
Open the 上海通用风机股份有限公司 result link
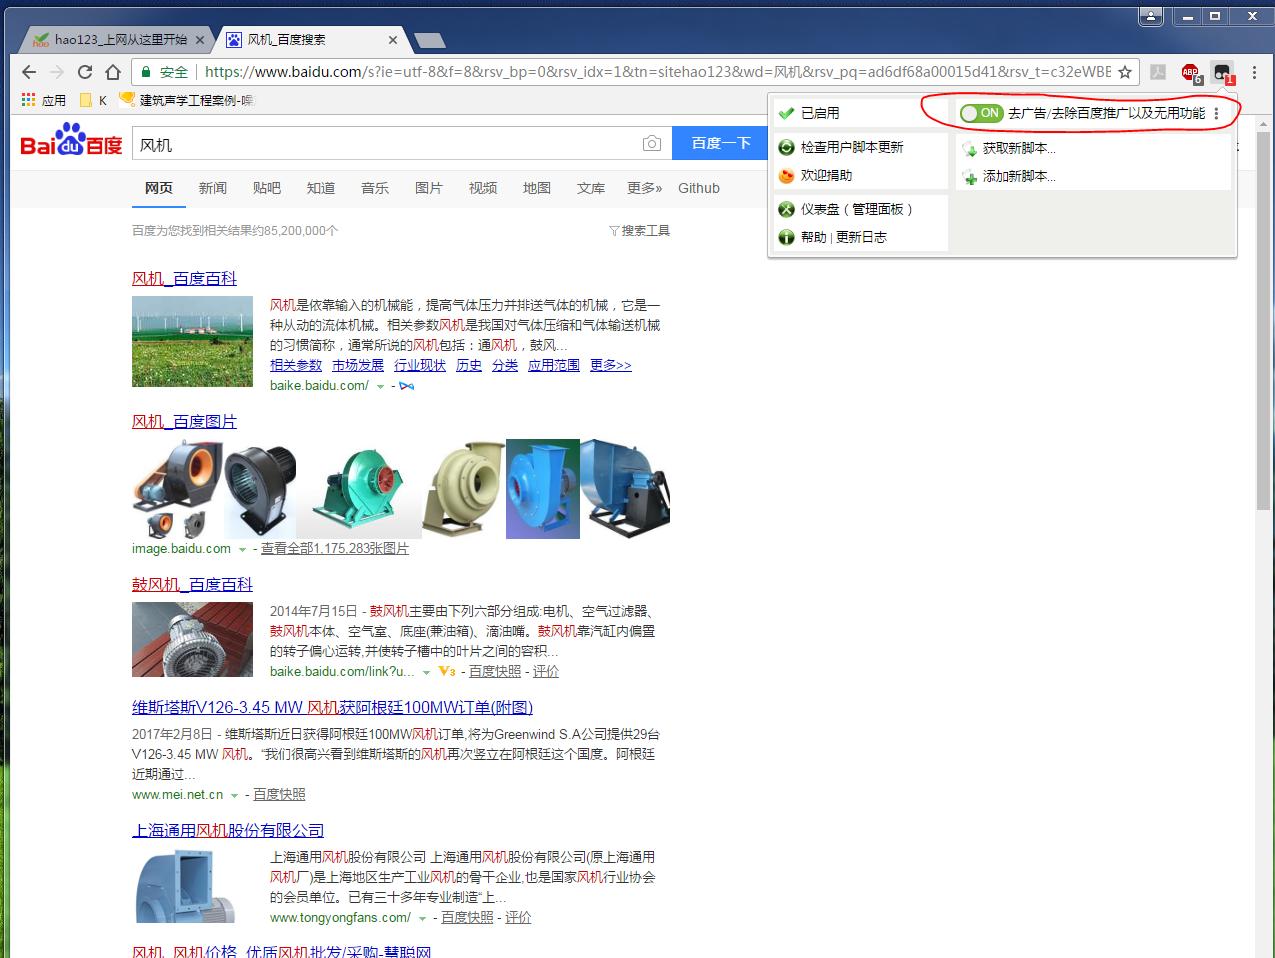[228, 830]
